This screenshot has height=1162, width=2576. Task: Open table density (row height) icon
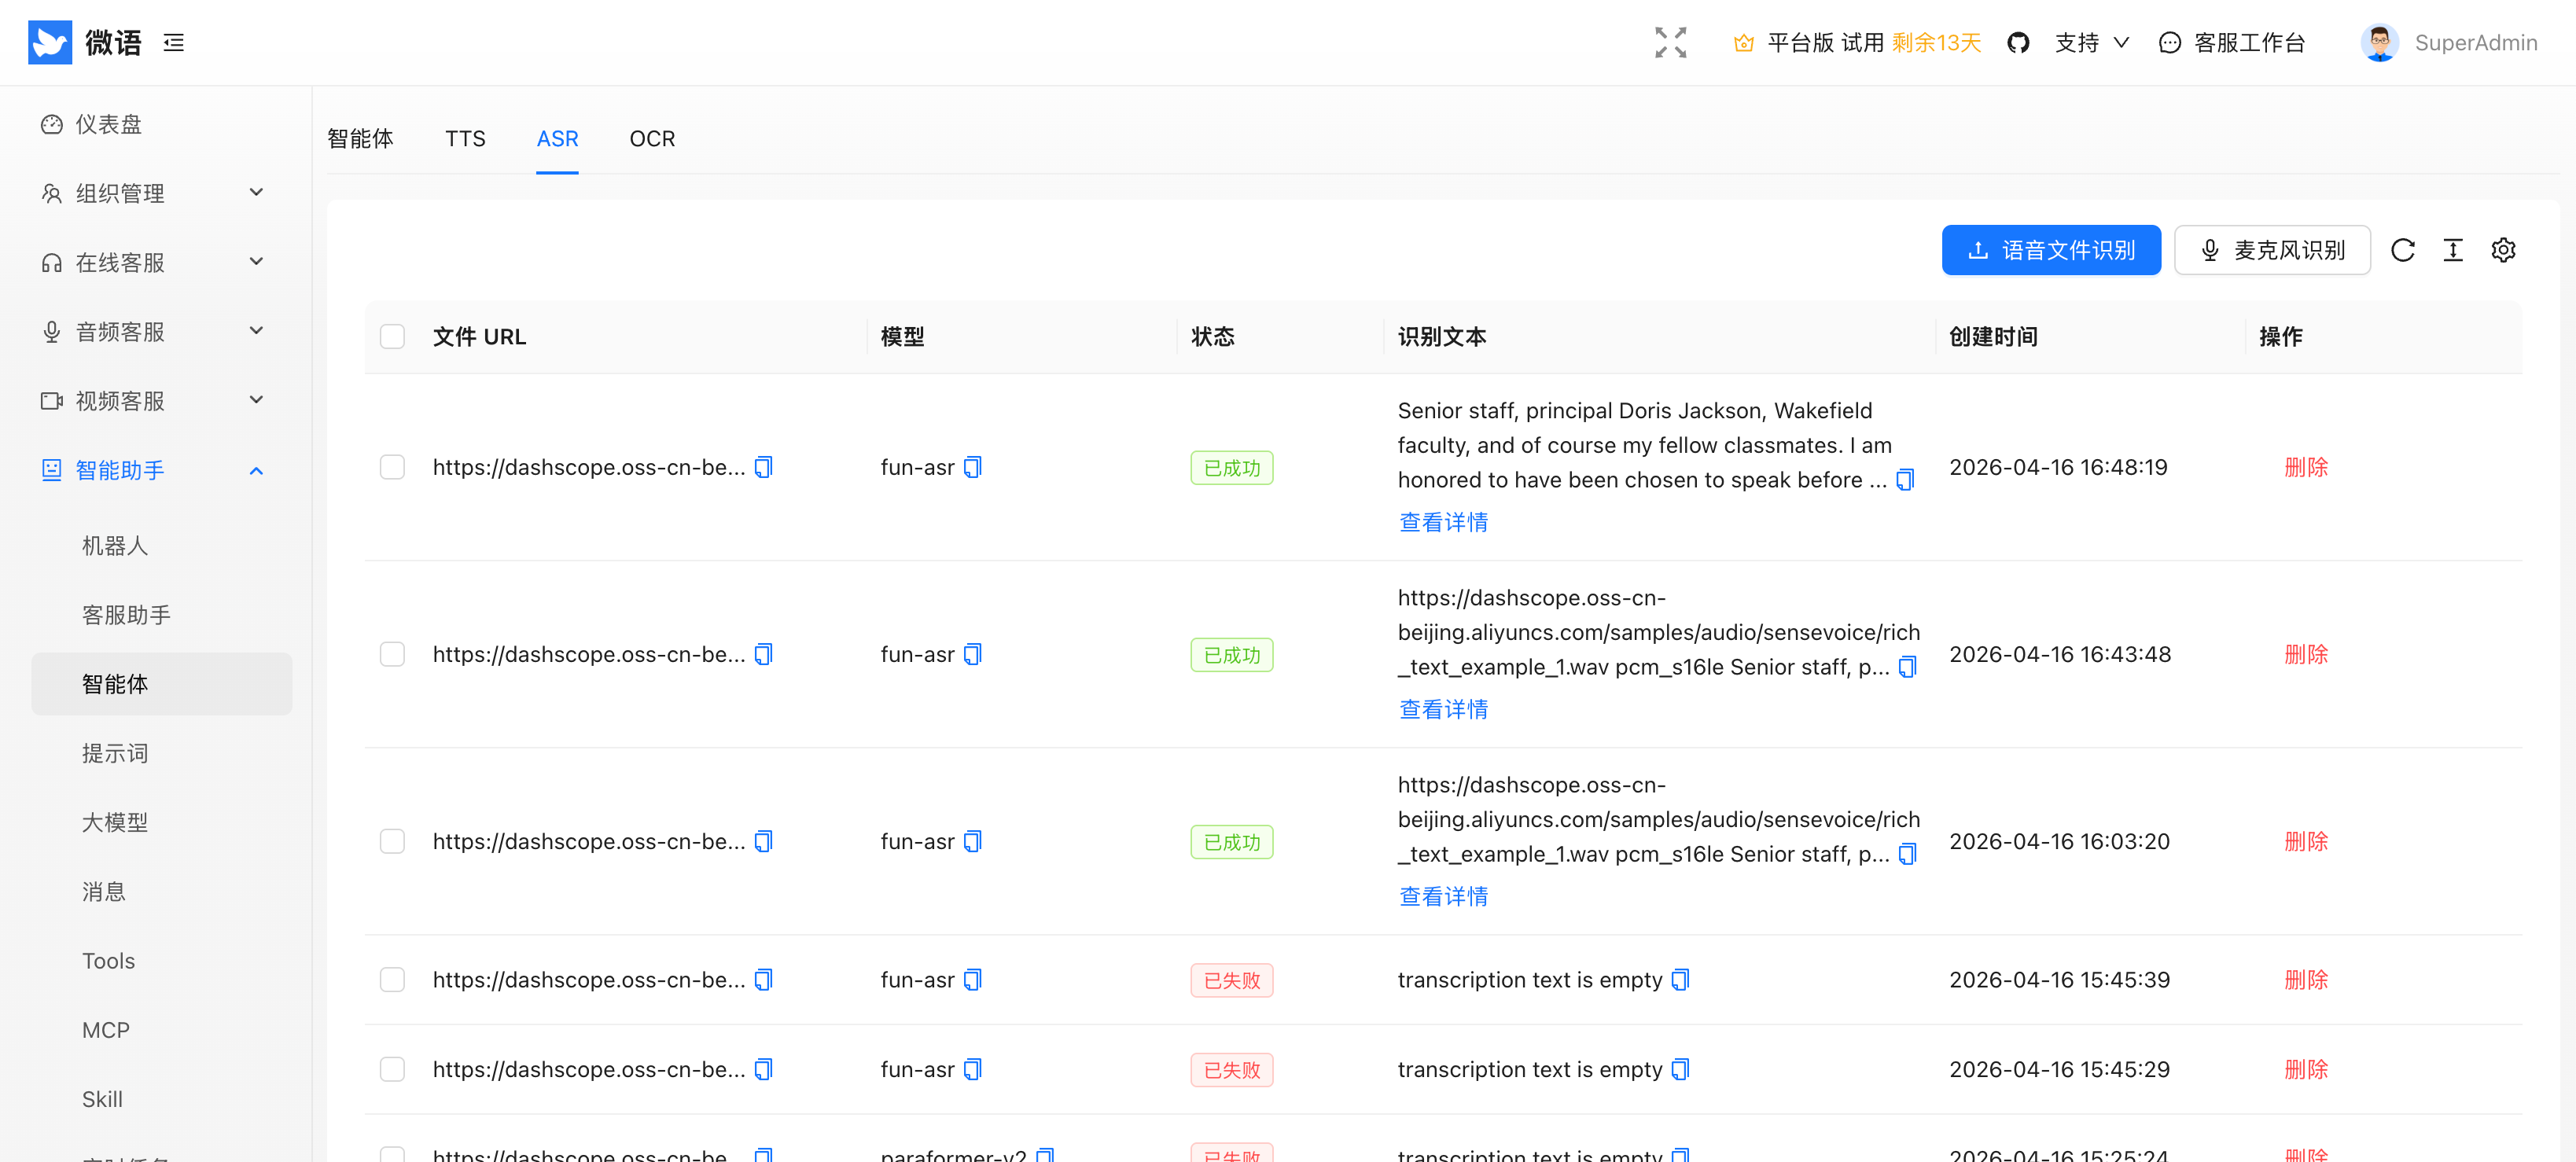tap(2452, 250)
